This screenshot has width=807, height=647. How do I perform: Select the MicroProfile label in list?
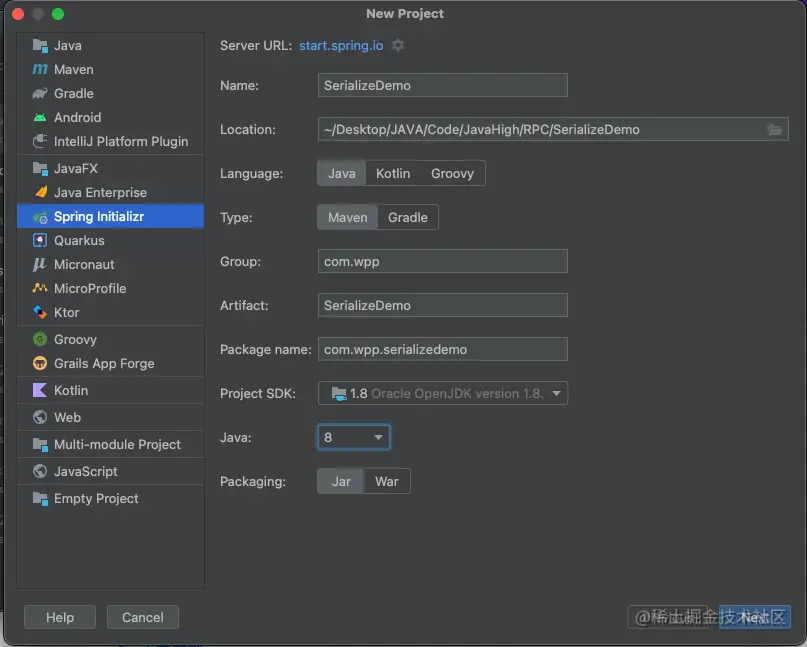tap(90, 288)
